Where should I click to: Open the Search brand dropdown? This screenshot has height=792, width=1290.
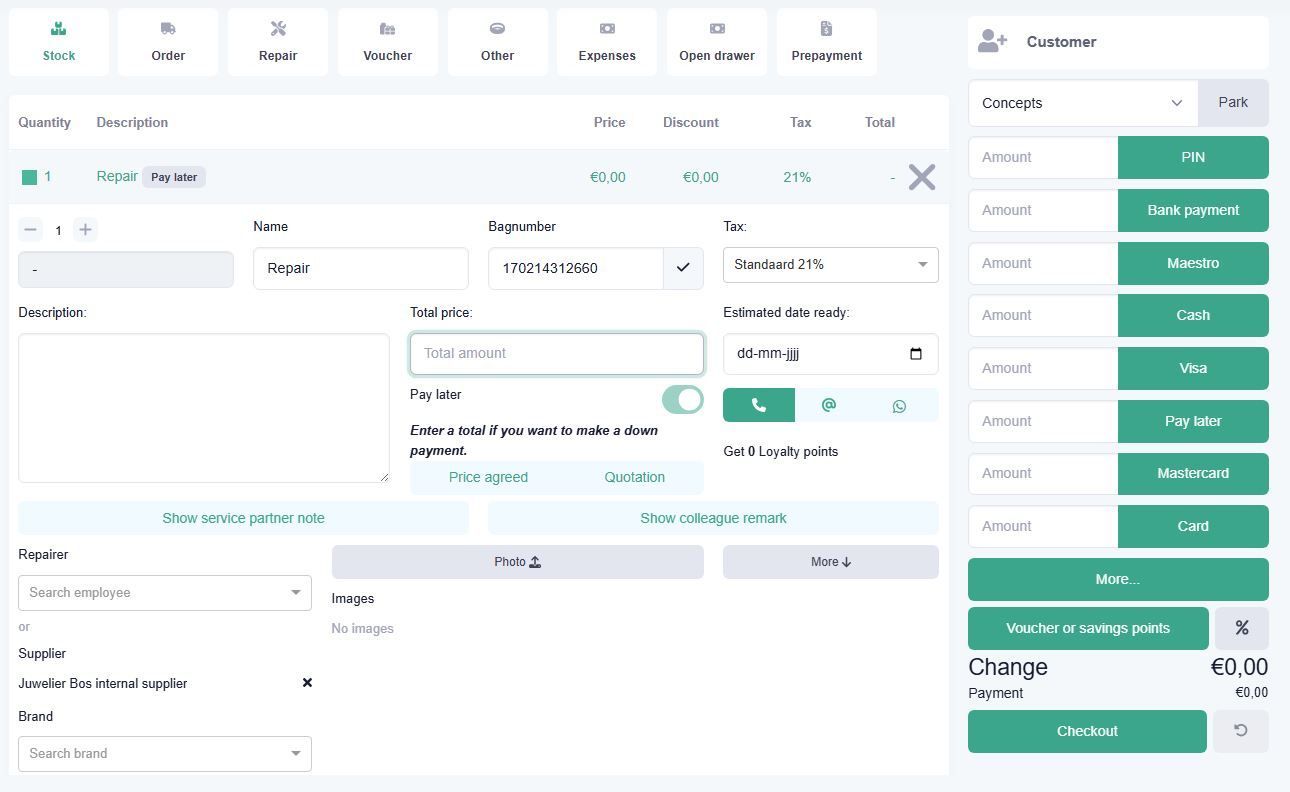point(165,754)
